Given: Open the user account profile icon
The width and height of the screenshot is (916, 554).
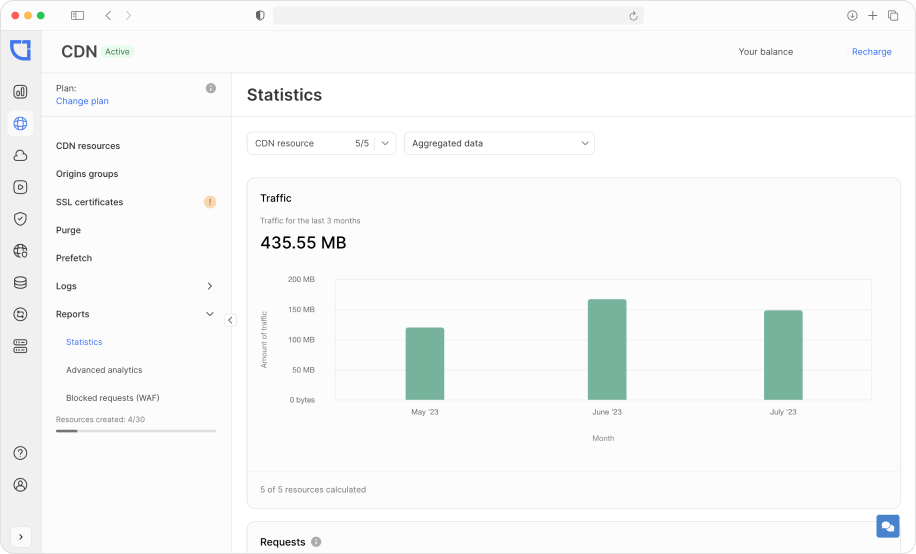Looking at the screenshot, I should point(20,485).
